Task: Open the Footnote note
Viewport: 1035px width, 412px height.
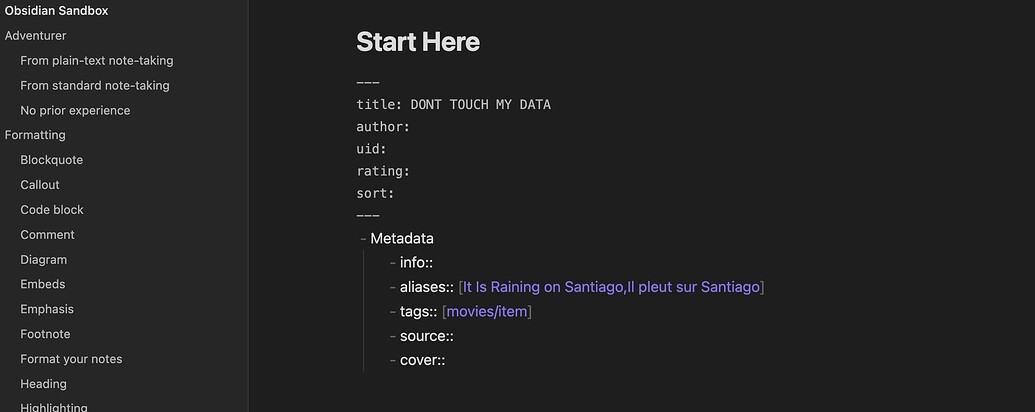Action: (x=45, y=334)
